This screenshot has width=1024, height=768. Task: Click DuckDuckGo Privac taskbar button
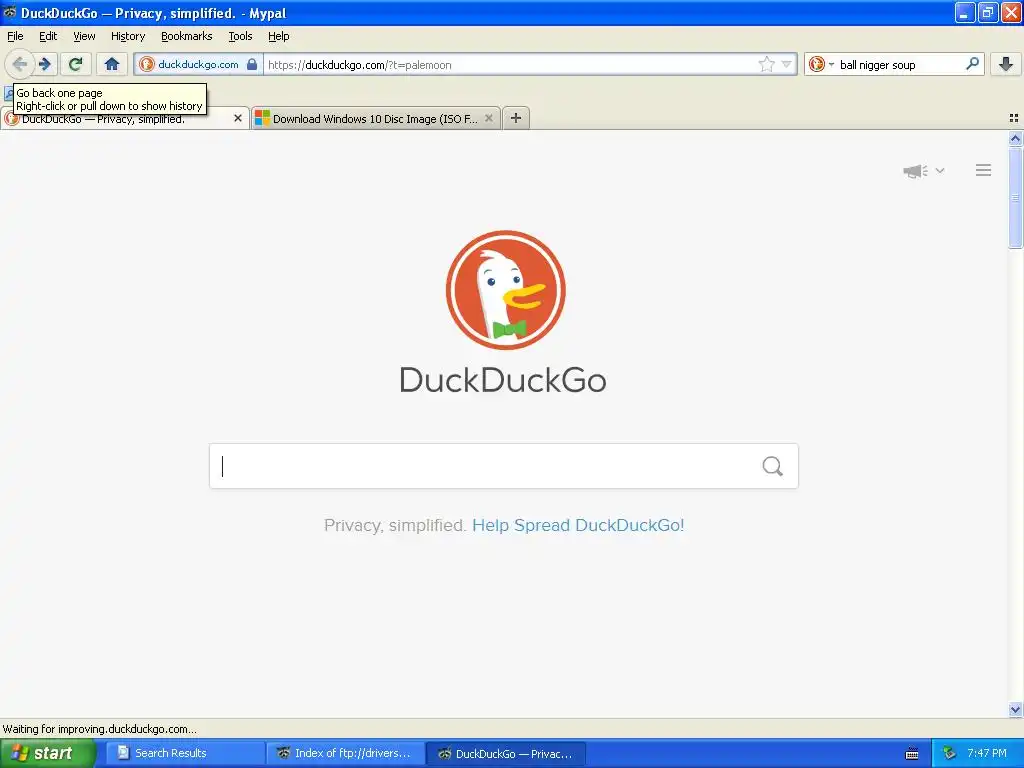(x=505, y=753)
